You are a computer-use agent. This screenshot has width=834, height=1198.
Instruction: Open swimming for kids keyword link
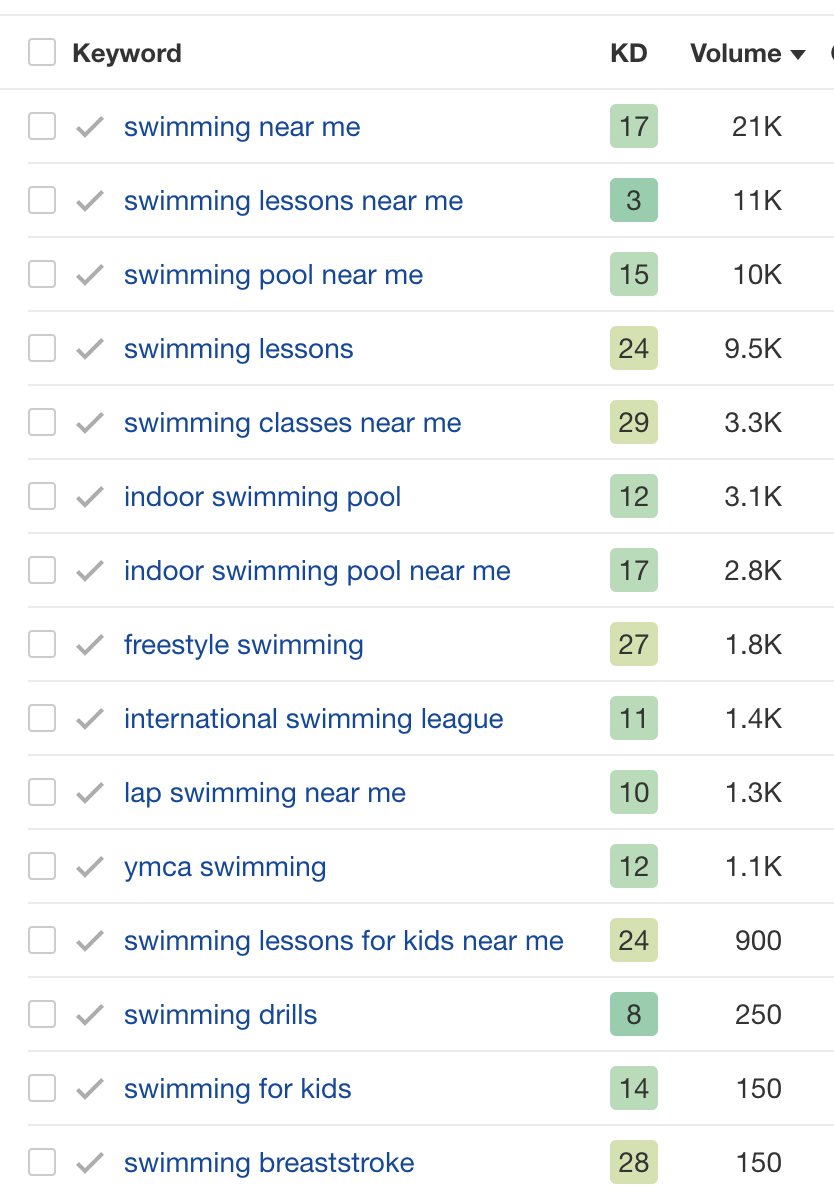pyautogui.click(x=238, y=1089)
